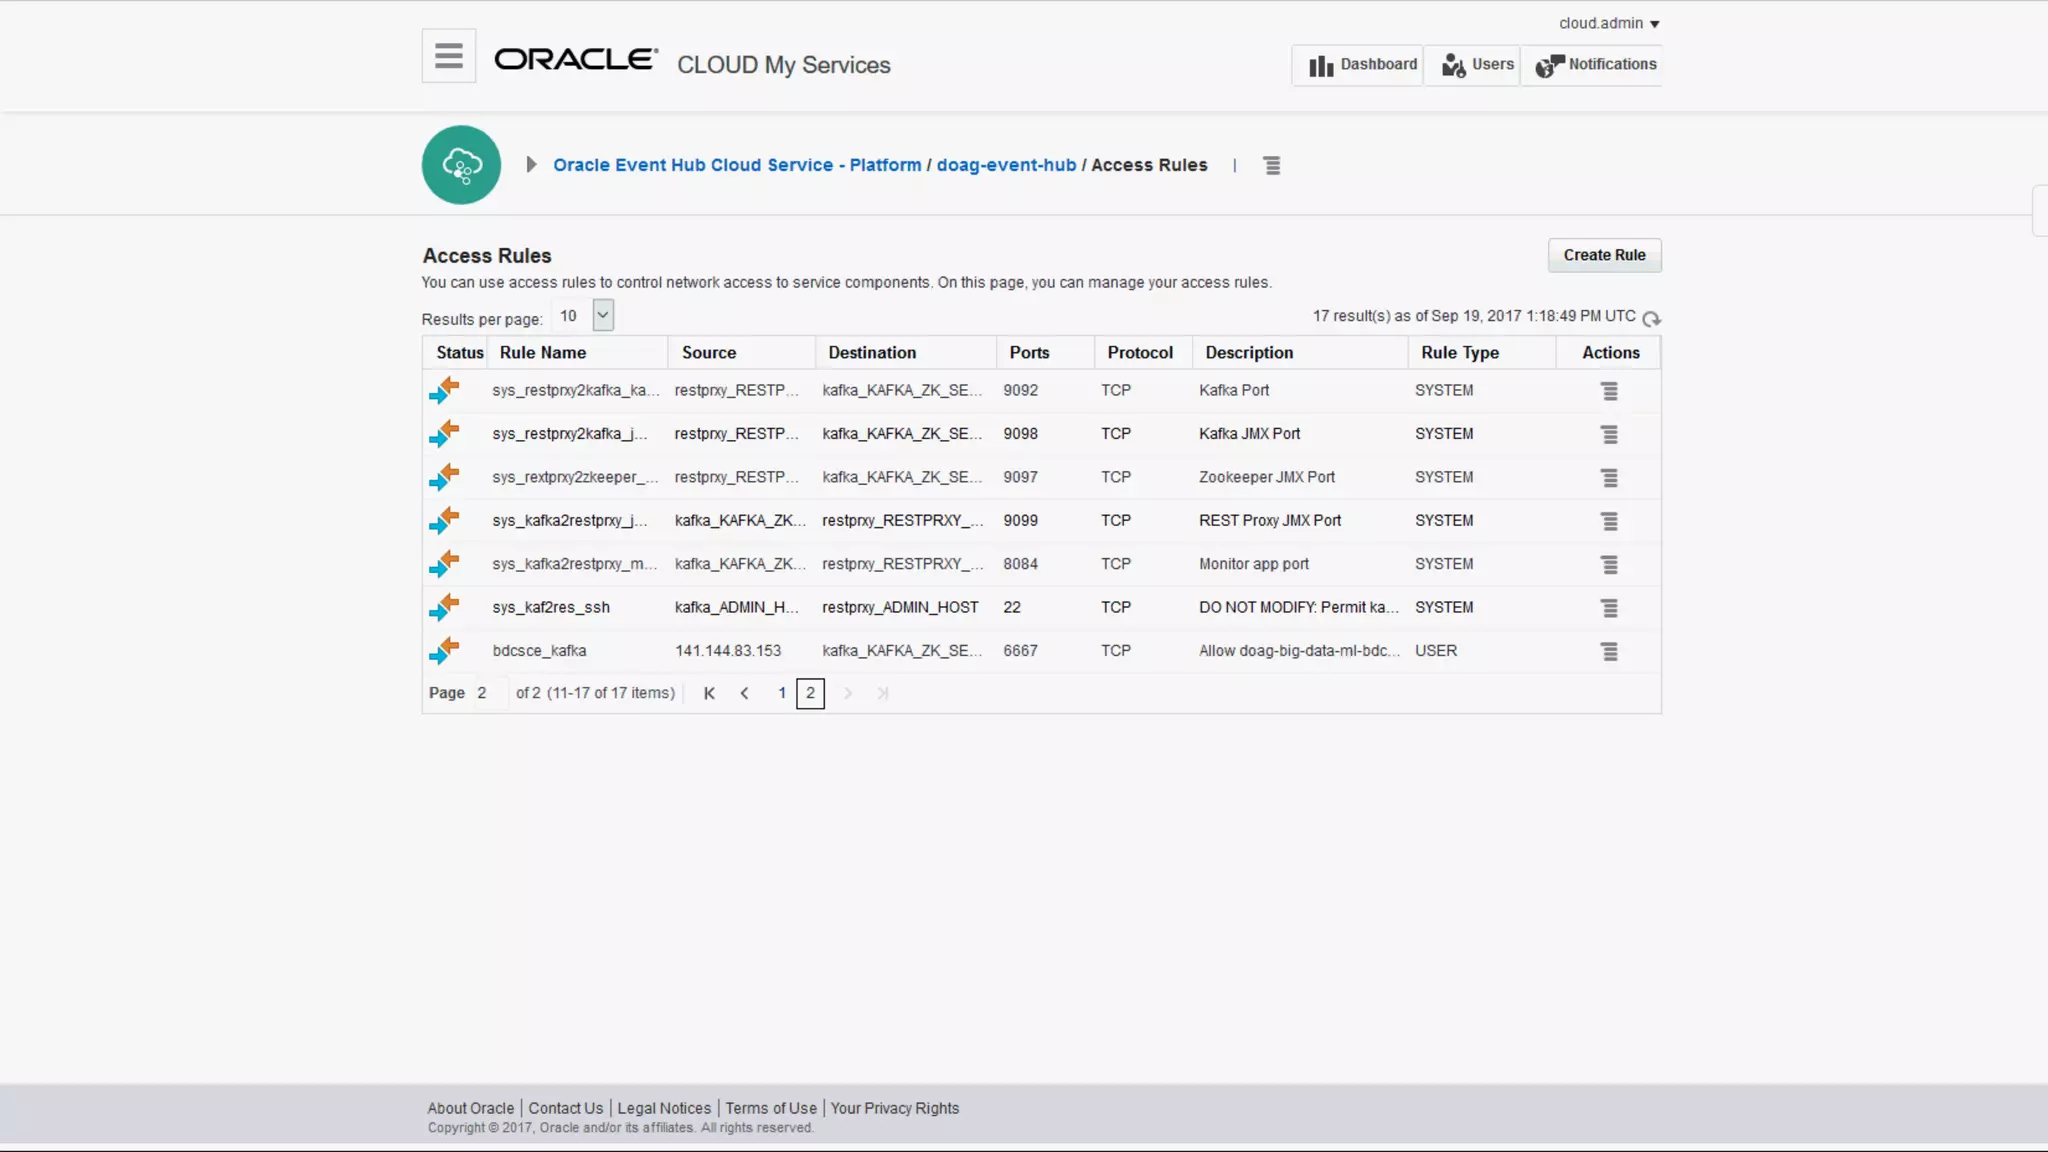Open the menu icon beside Access Rules breadcrumb
The width and height of the screenshot is (2048, 1152).
coord(1272,166)
